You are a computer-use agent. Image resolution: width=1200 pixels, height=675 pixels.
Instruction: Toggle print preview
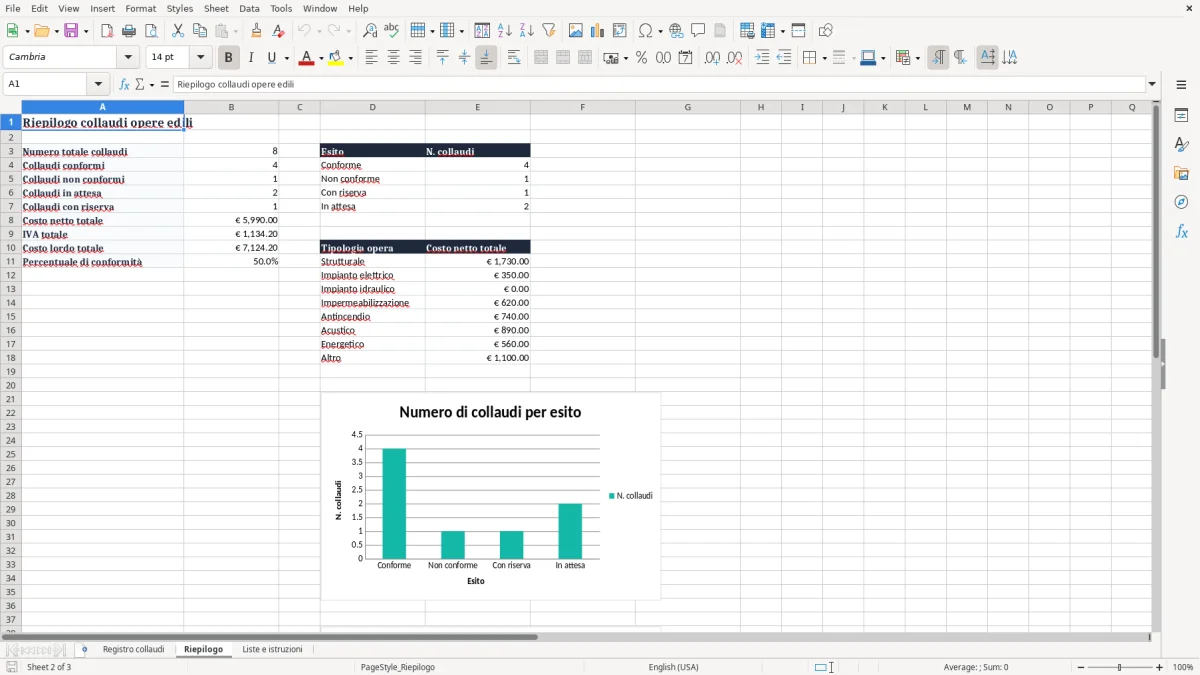(151, 31)
